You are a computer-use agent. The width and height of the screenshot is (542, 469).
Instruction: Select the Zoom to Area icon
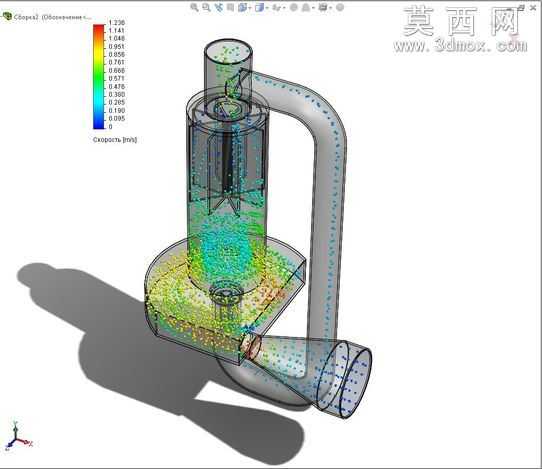pyautogui.click(x=206, y=7)
